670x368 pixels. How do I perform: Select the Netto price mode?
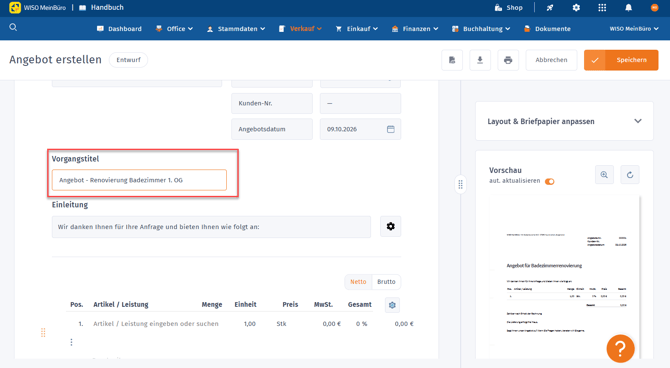point(358,282)
